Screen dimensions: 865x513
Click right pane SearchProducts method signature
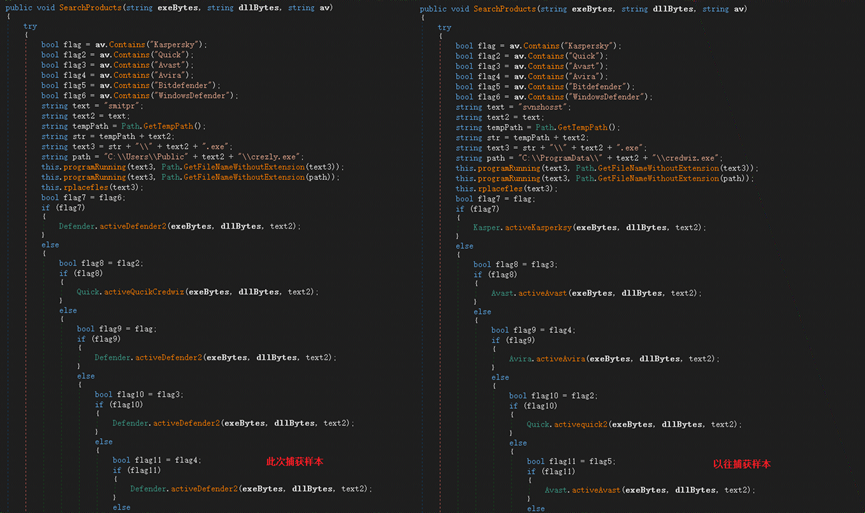(x=584, y=9)
